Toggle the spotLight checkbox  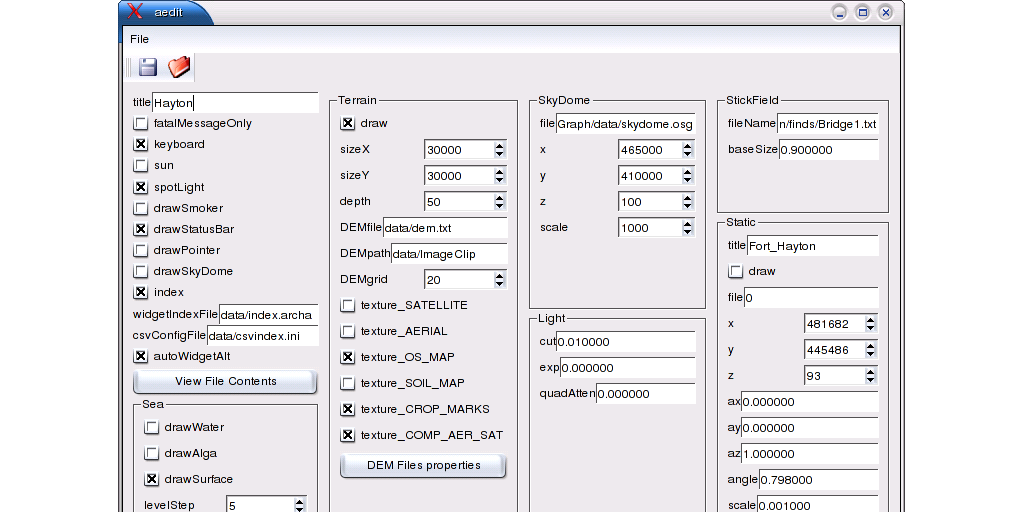coord(141,187)
